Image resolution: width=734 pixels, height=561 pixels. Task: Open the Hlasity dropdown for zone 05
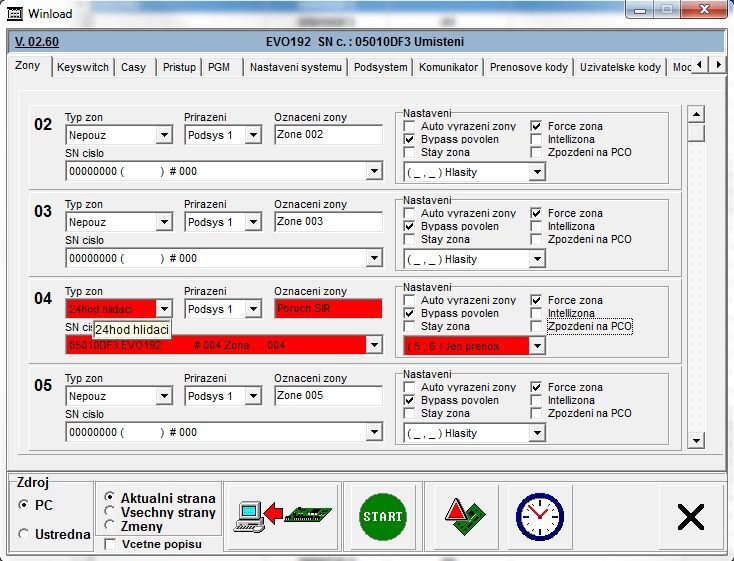(537, 434)
